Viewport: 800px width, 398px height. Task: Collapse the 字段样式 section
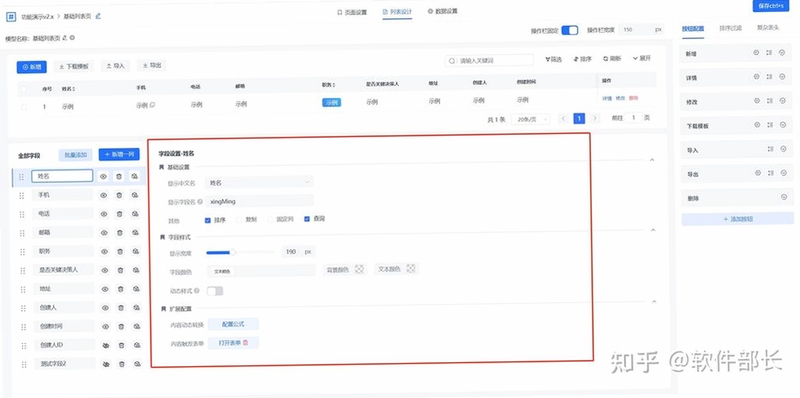click(653, 230)
